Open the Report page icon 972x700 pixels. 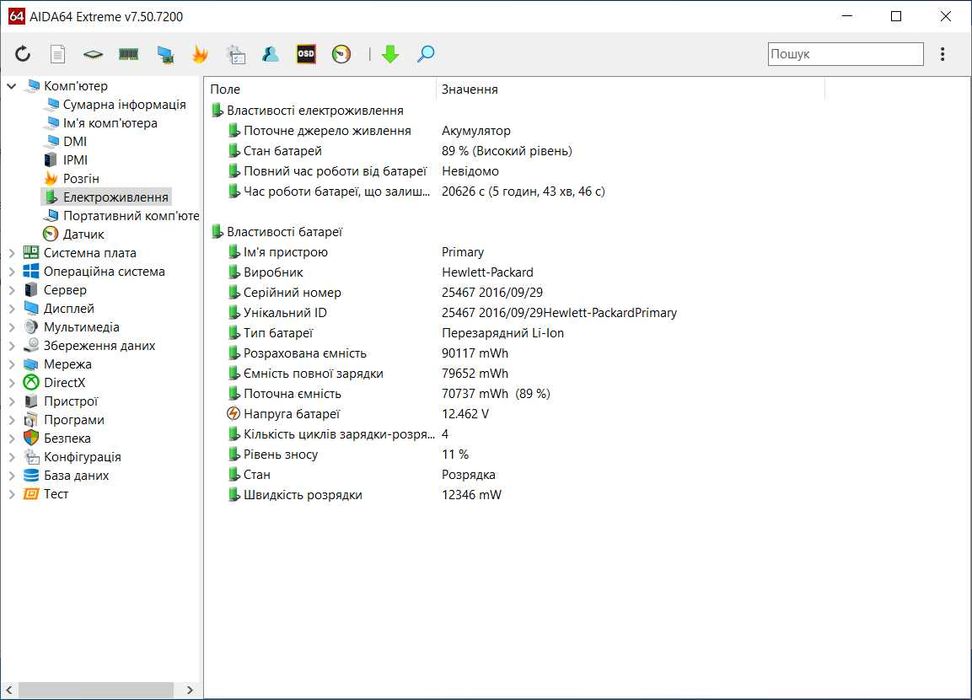58,55
